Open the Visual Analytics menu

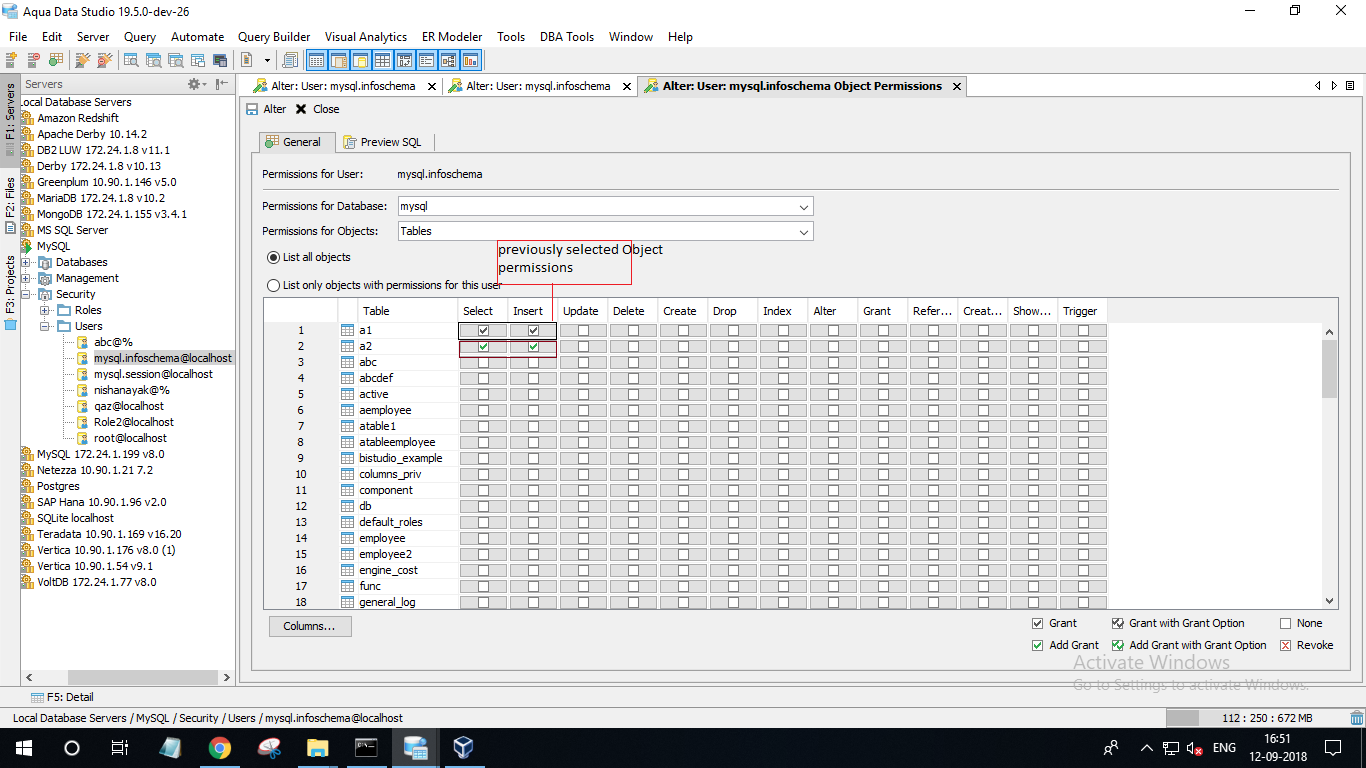click(366, 36)
